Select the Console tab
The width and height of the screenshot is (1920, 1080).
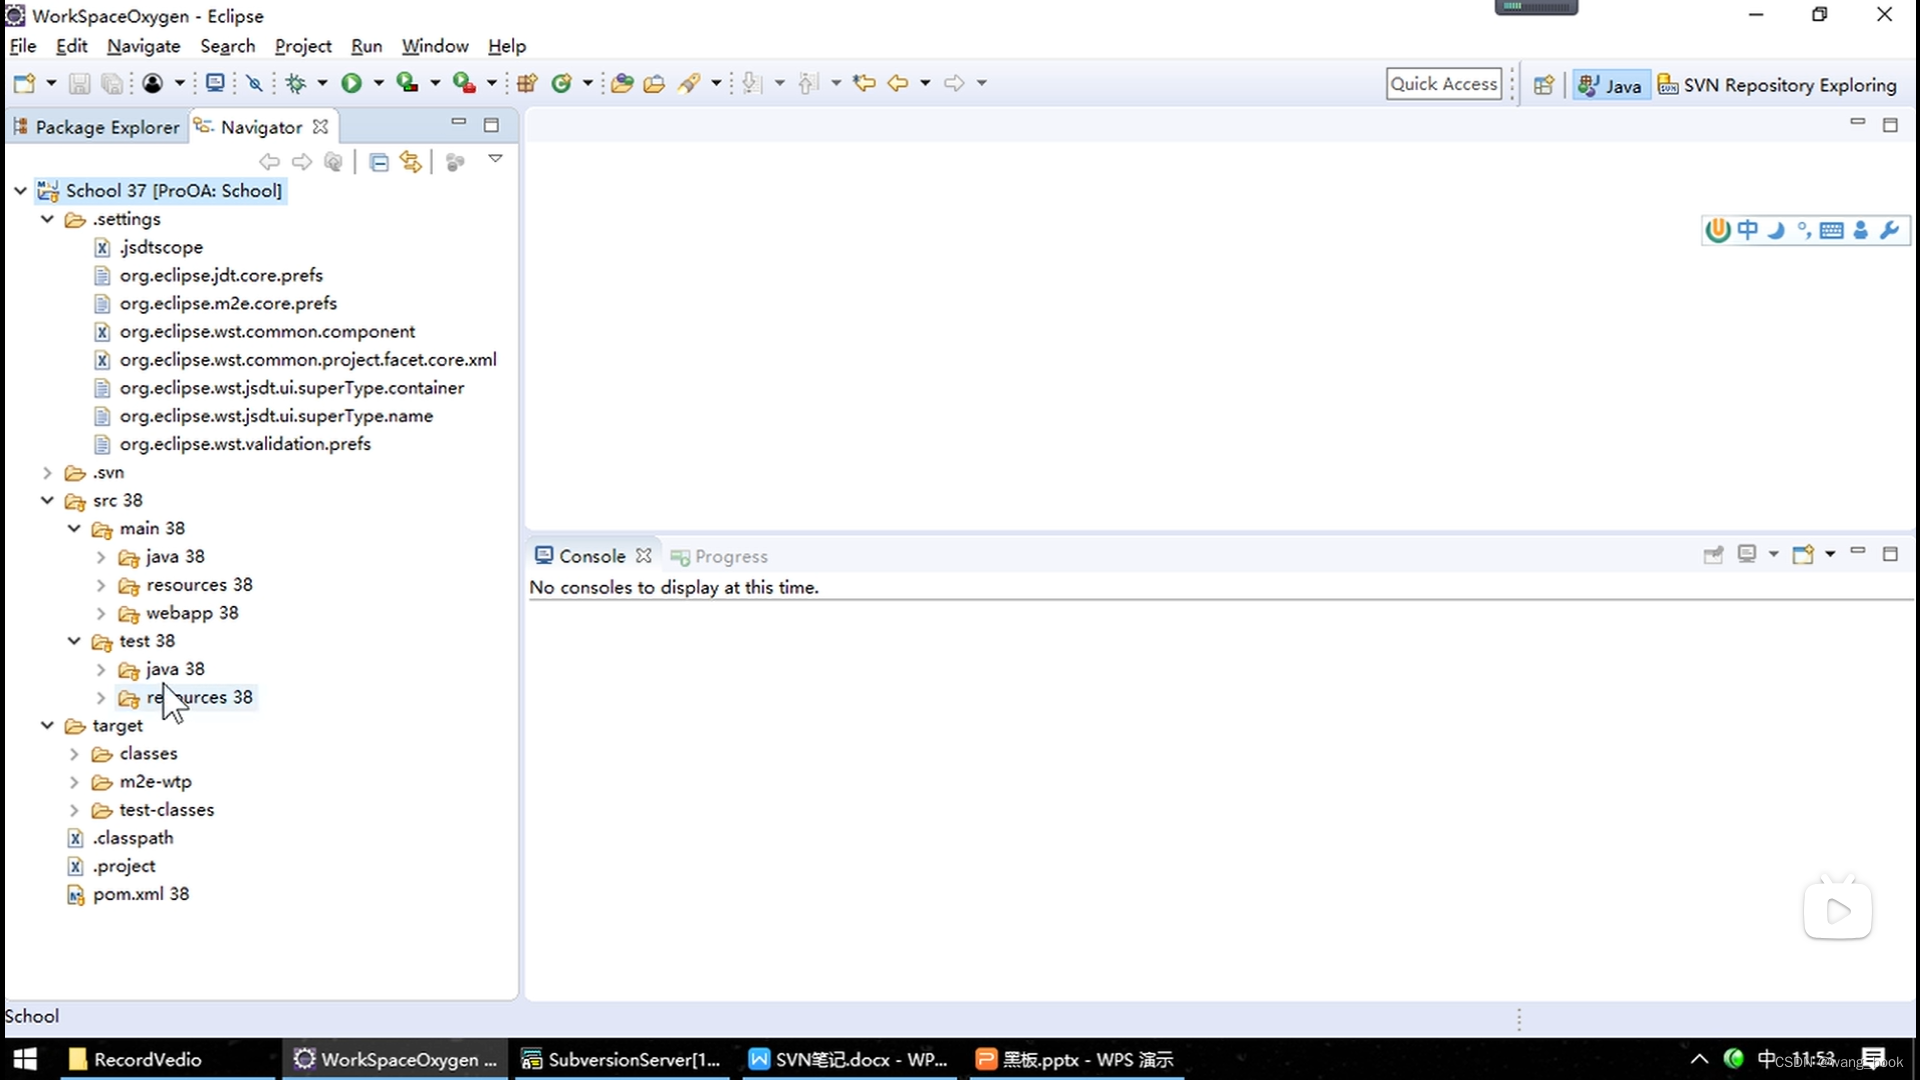click(x=592, y=555)
